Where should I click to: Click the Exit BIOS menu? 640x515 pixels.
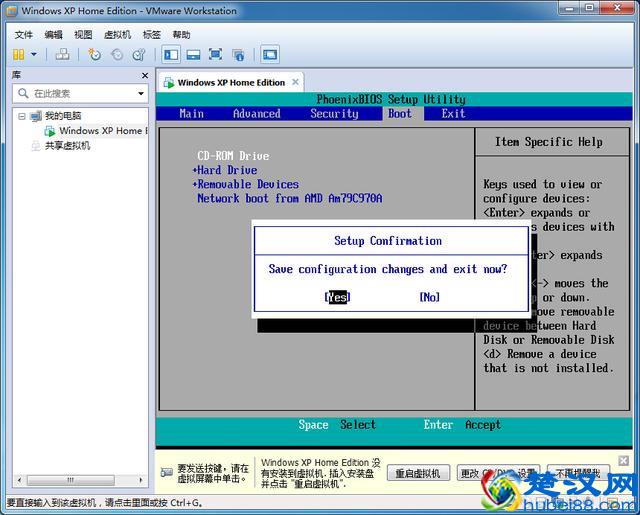coord(453,113)
